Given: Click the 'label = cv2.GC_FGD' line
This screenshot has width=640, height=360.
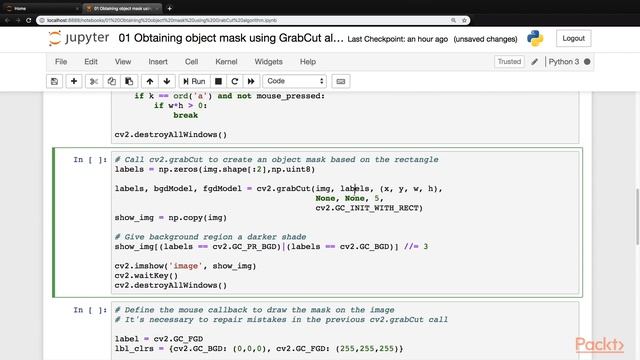Looking at the screenshot, I should pyautogui.click(x=159, y=339).
